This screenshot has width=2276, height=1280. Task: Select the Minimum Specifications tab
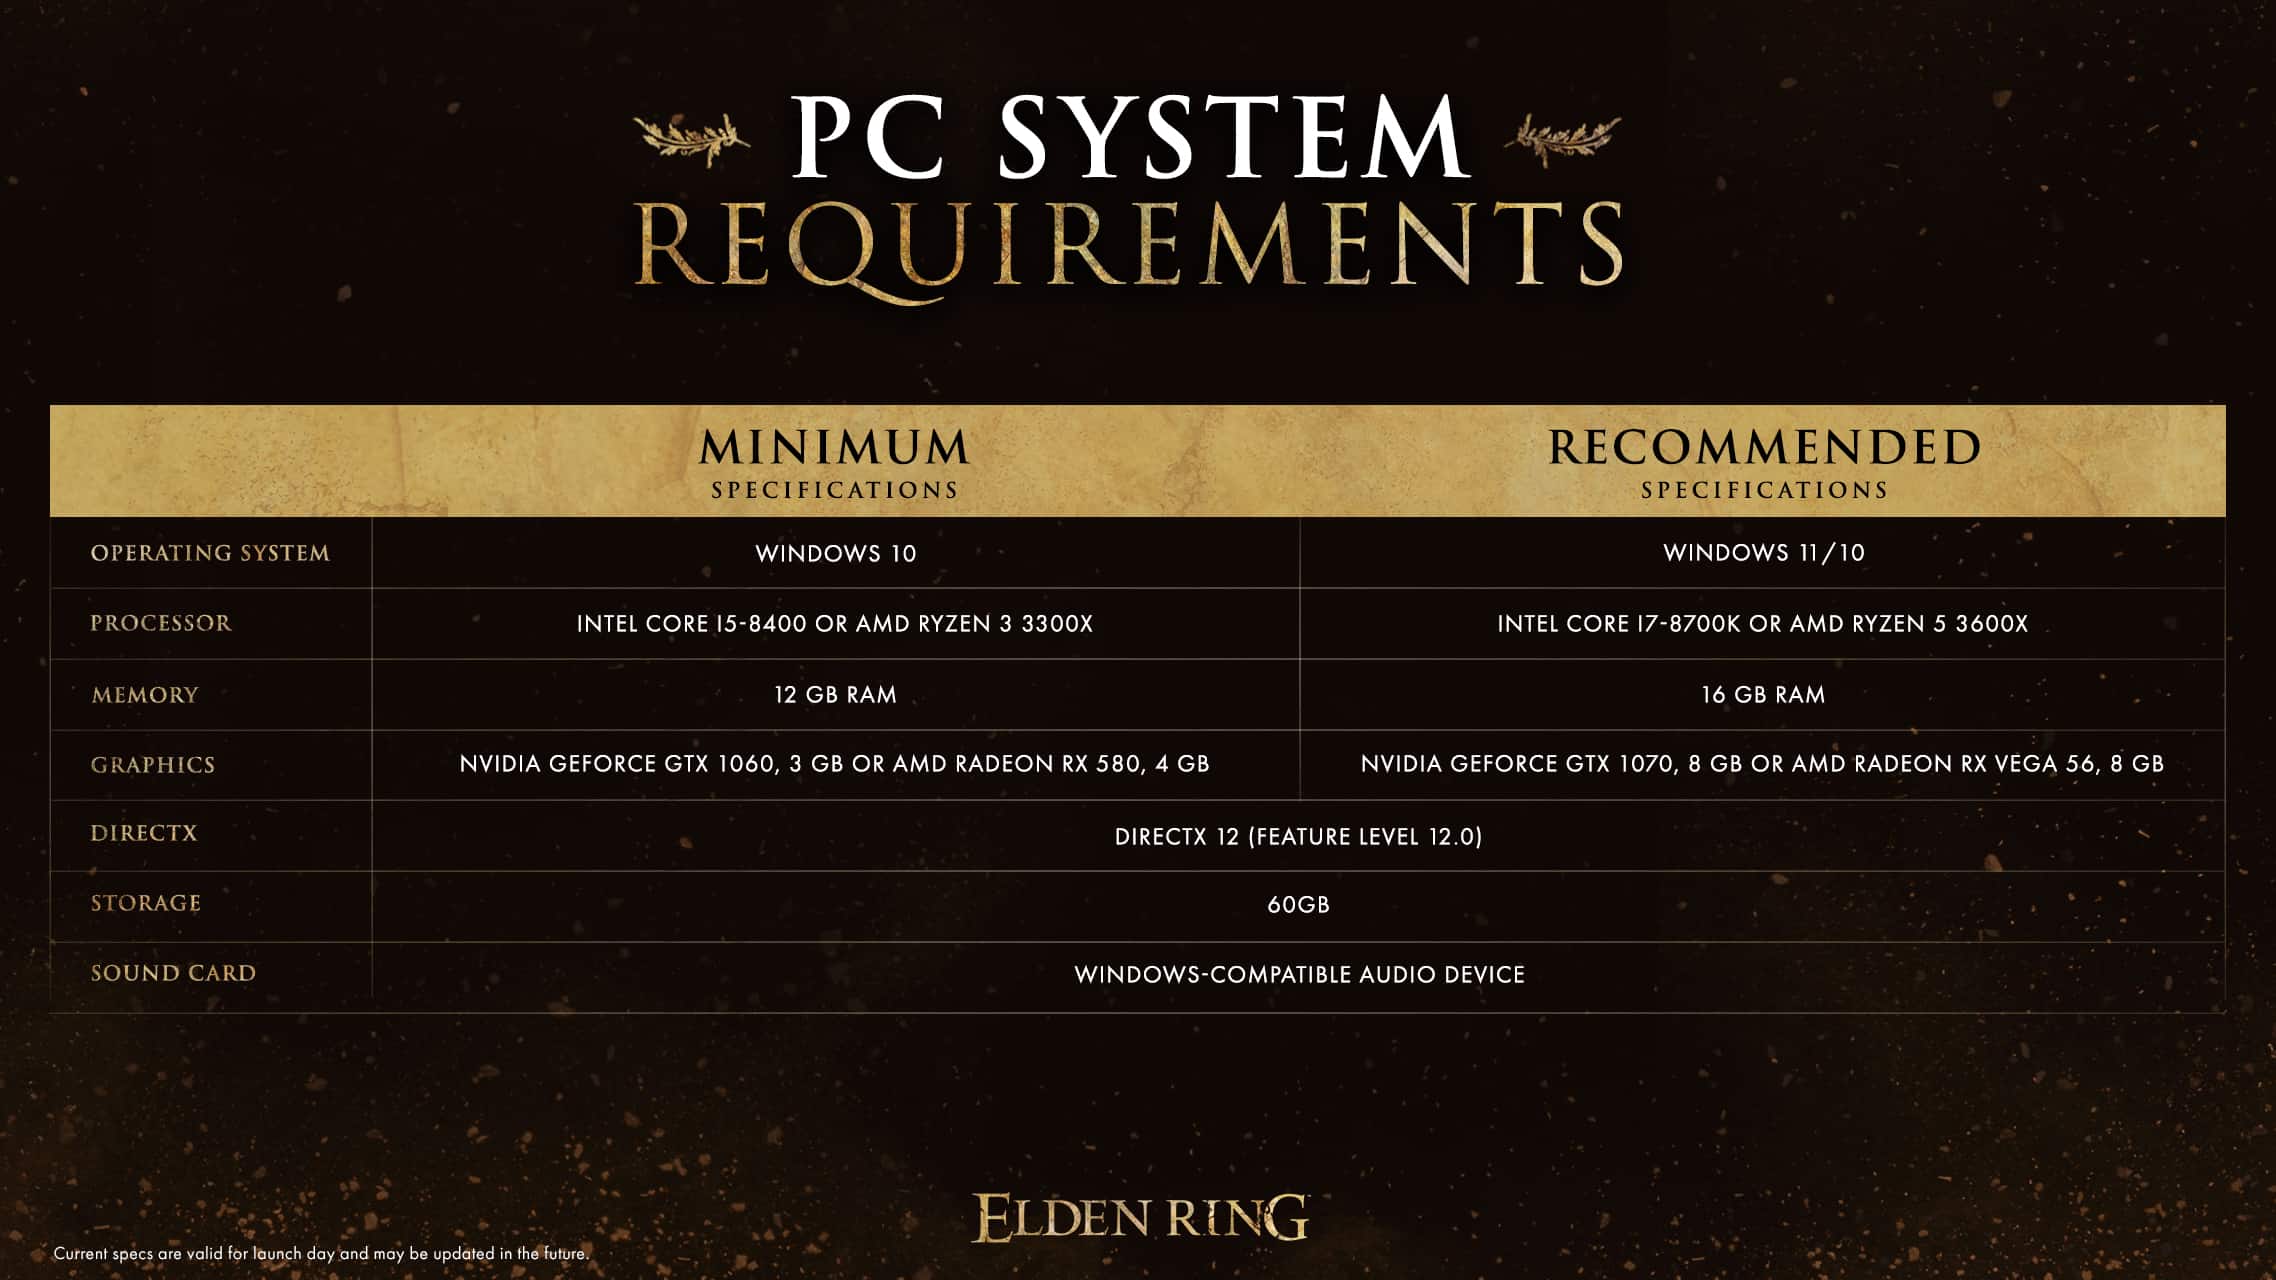pyautogui.click(x=835, y=459)
